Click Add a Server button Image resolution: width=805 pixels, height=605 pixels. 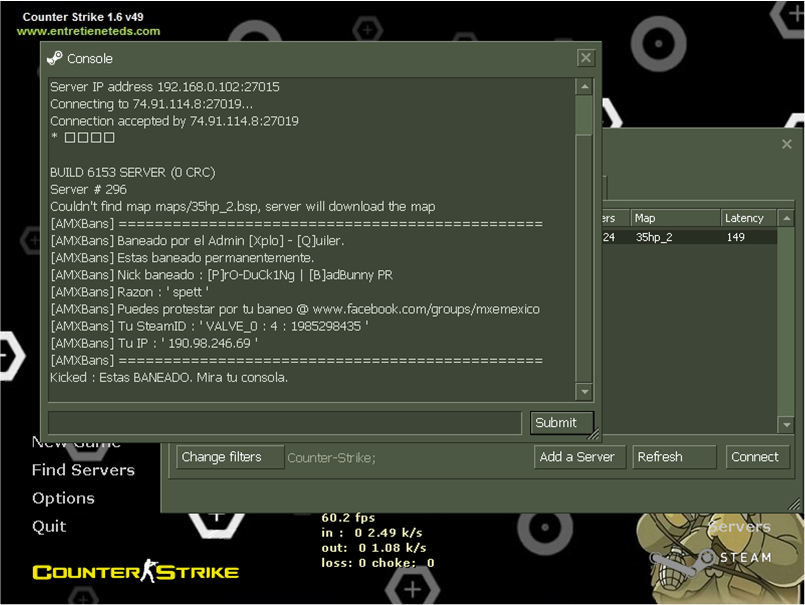coord(580,457)
